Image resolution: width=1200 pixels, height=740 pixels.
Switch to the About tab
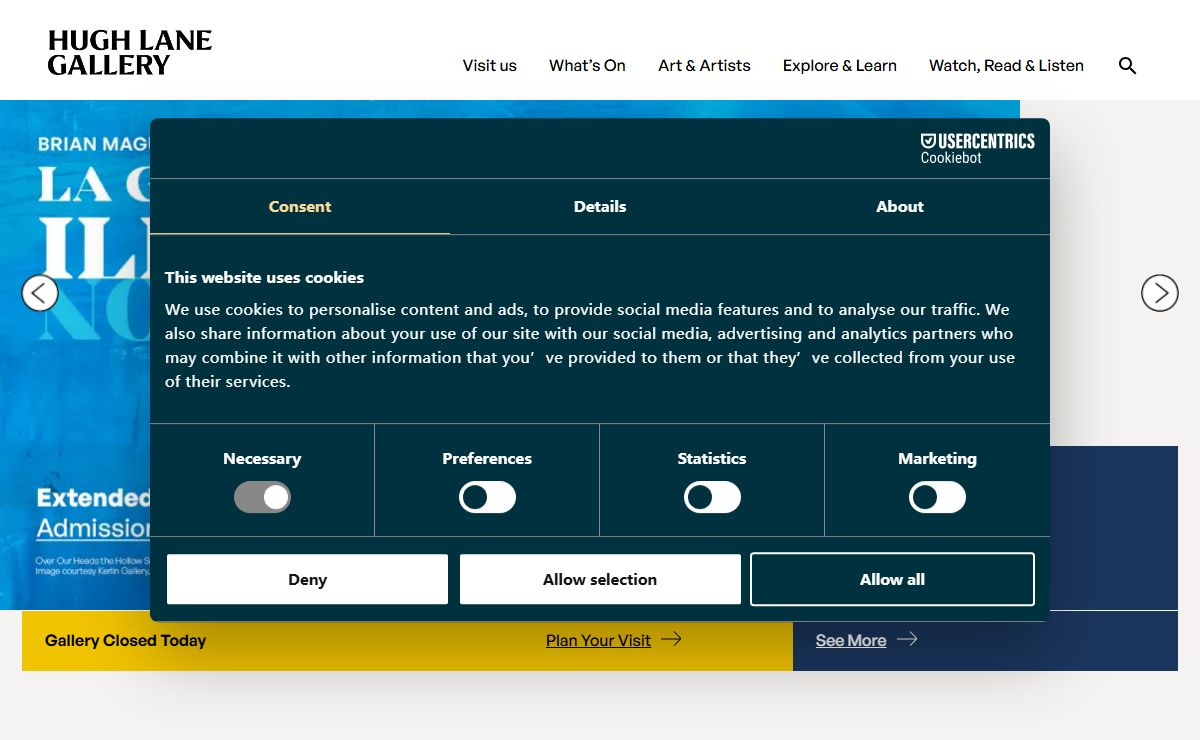tap(900, 207)
